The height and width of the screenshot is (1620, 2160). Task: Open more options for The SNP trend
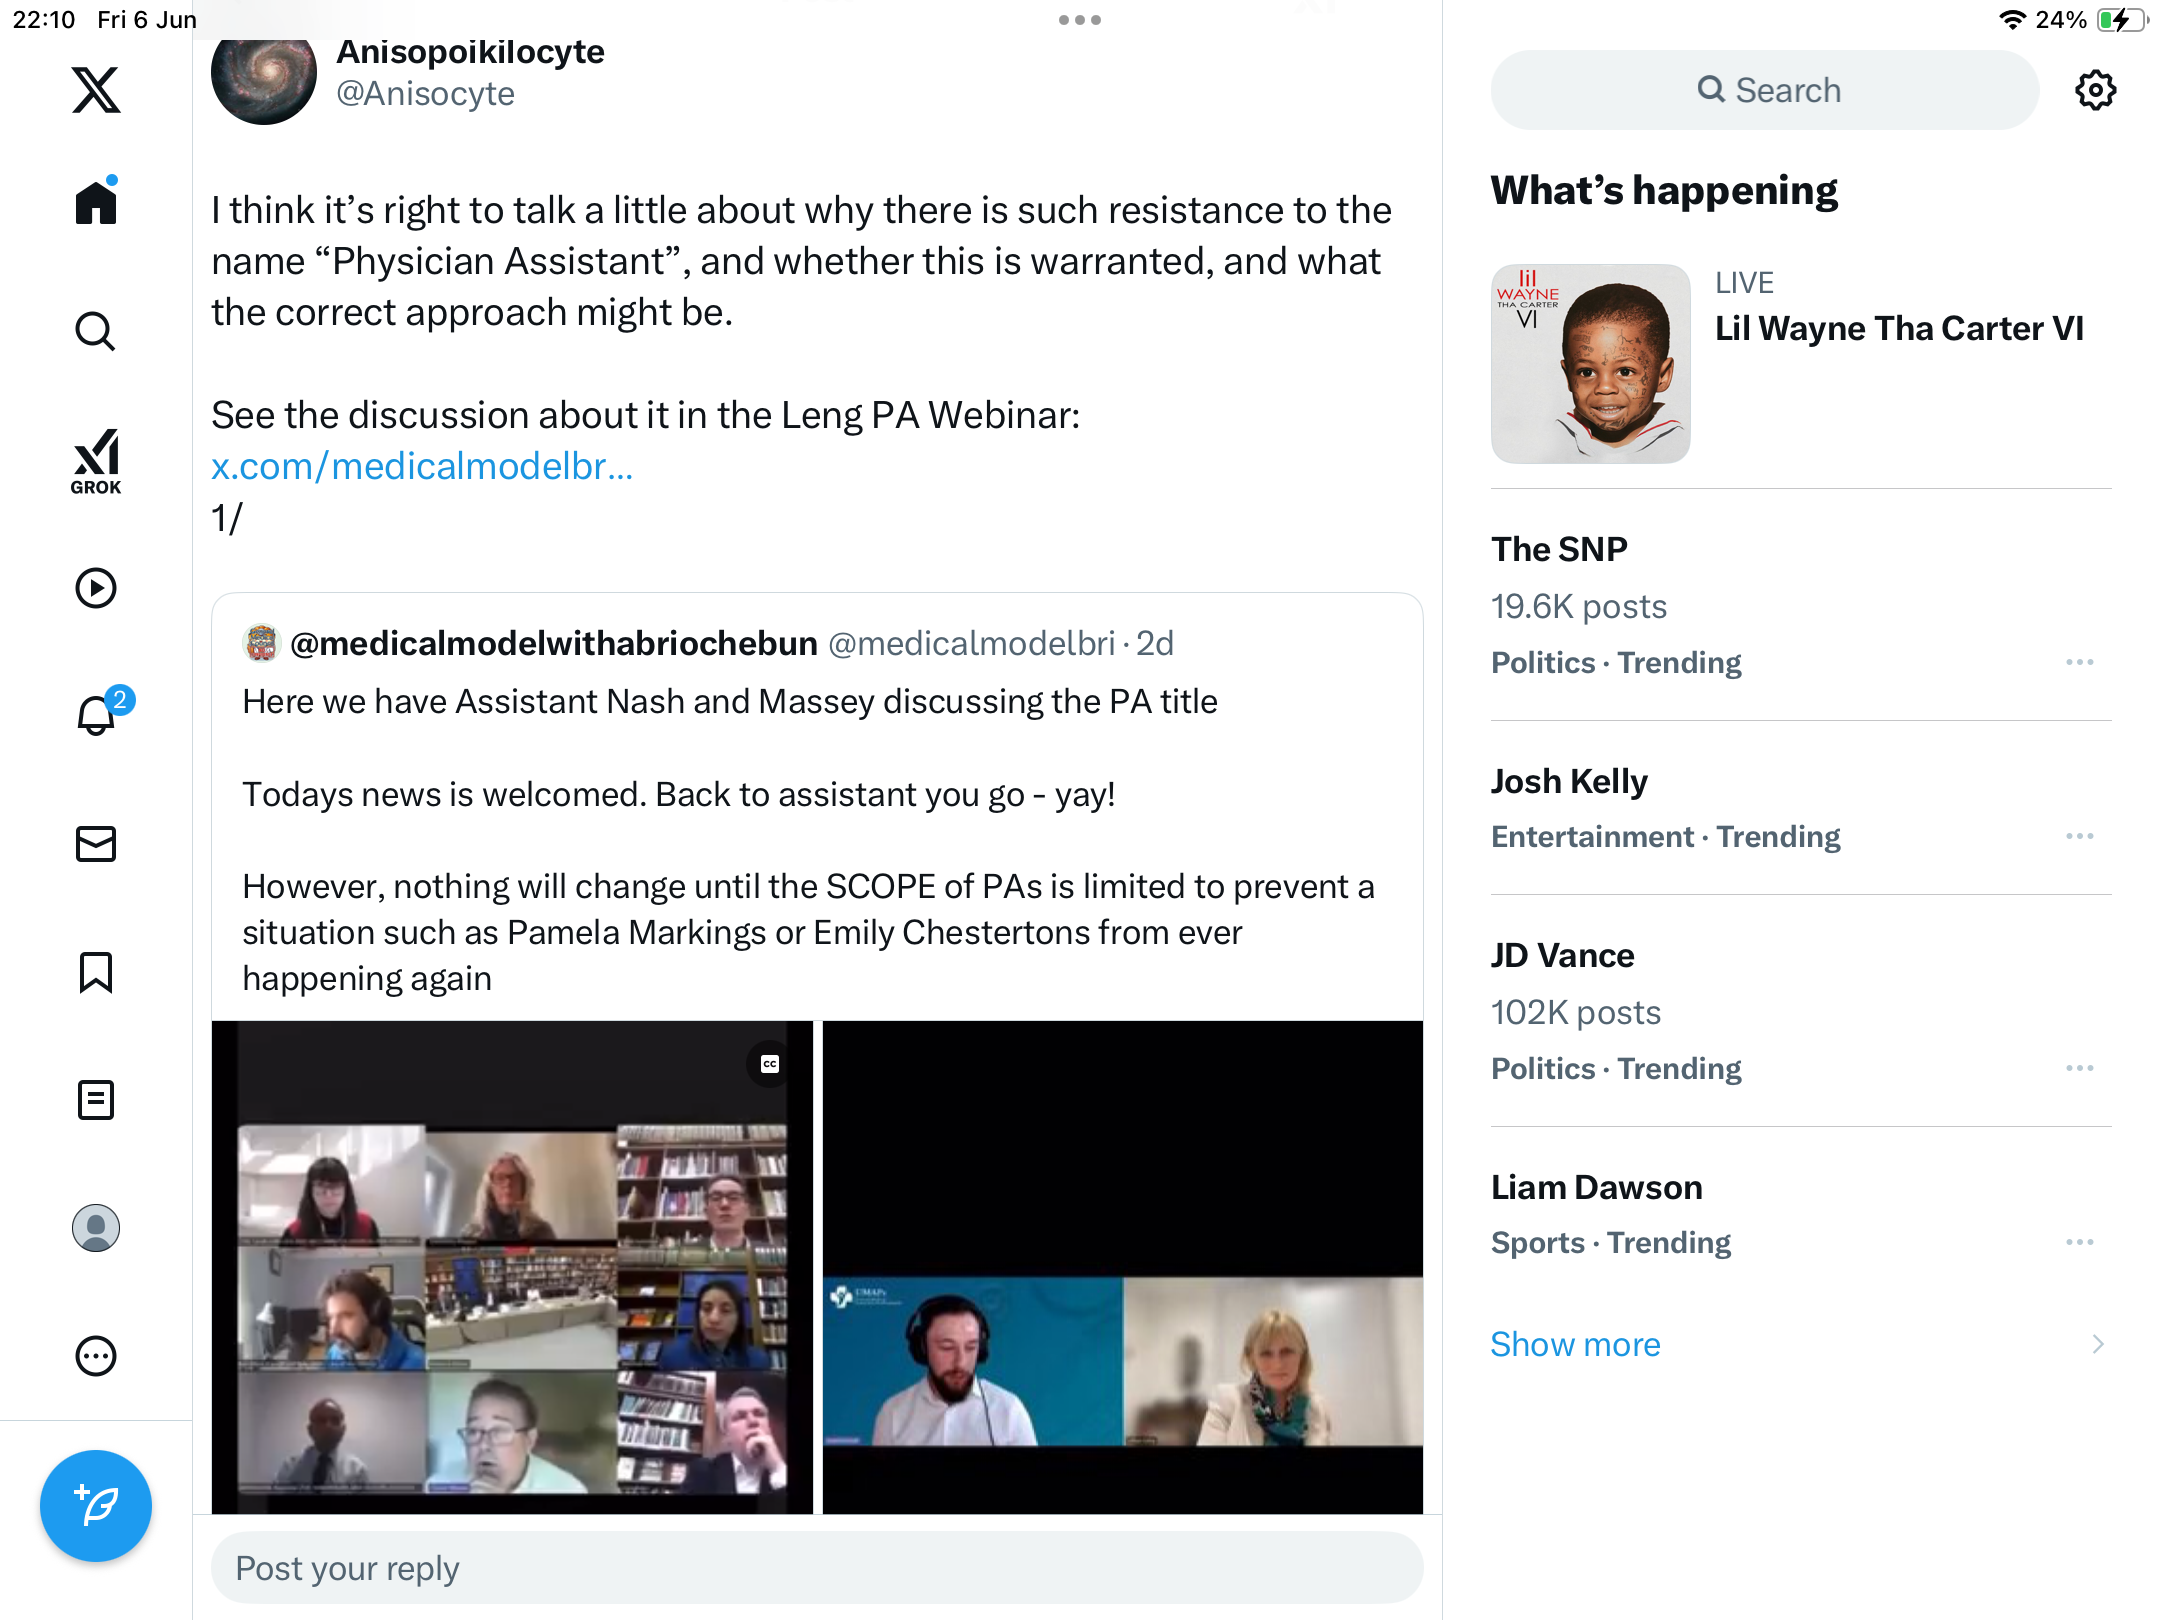point(2079,663)
